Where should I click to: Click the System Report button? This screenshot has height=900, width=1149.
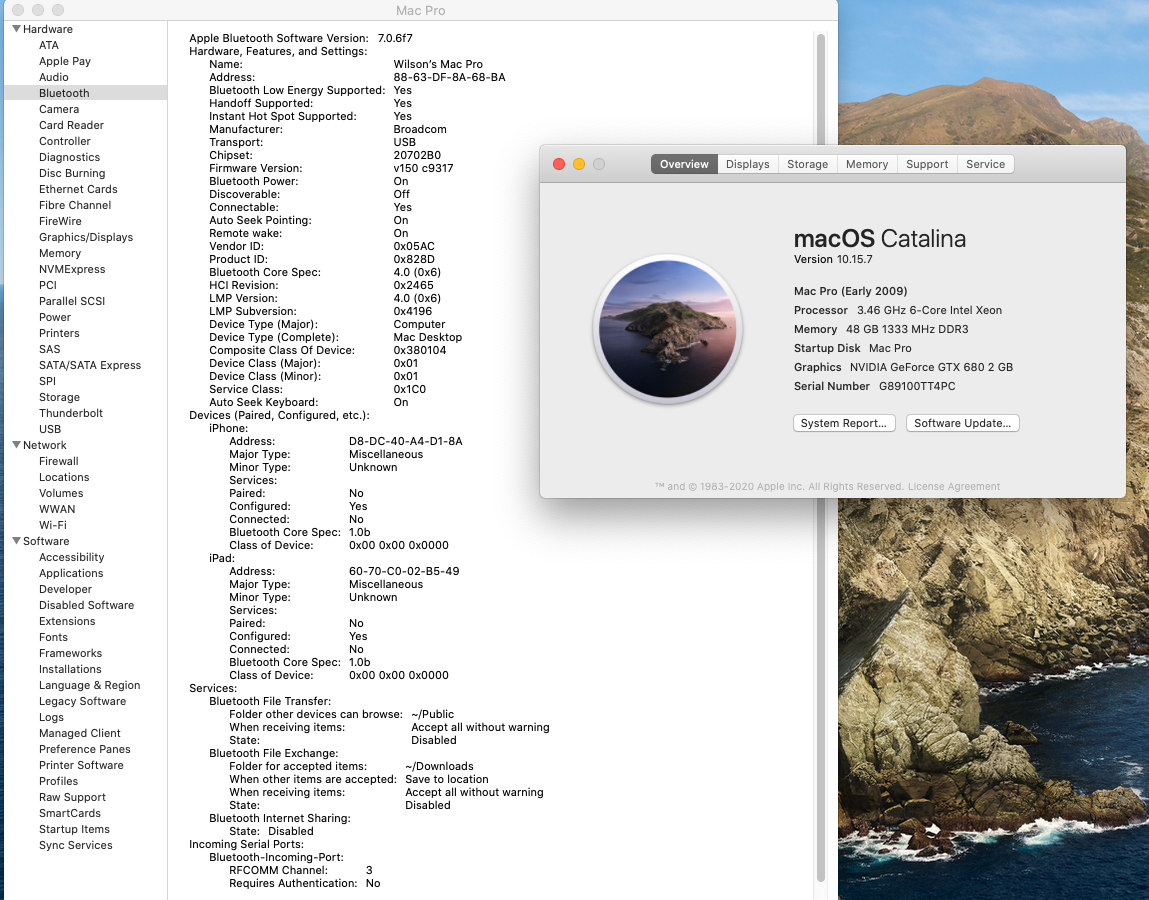coord(844,423)
